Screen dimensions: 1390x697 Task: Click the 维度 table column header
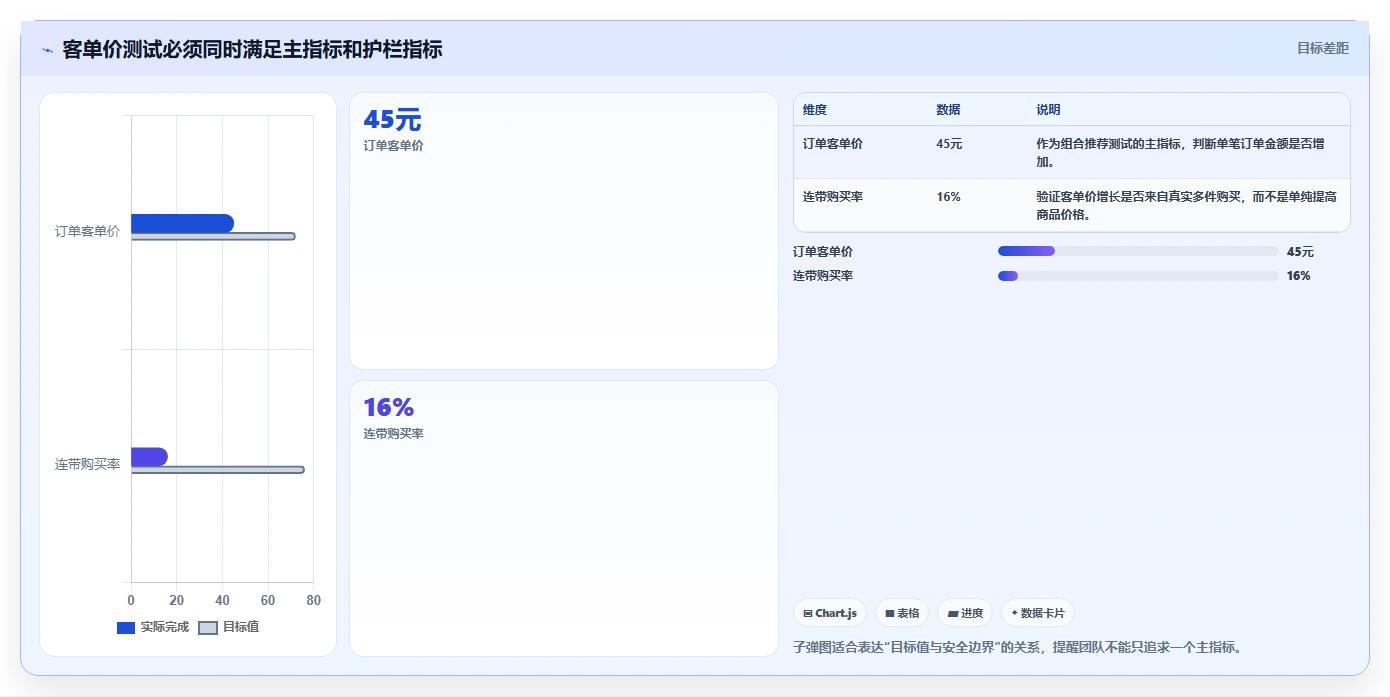pos(815,110)
